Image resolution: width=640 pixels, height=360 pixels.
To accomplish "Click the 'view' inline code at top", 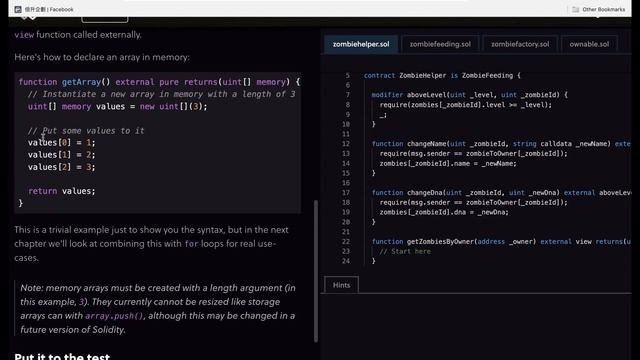I will coord(24,35).
